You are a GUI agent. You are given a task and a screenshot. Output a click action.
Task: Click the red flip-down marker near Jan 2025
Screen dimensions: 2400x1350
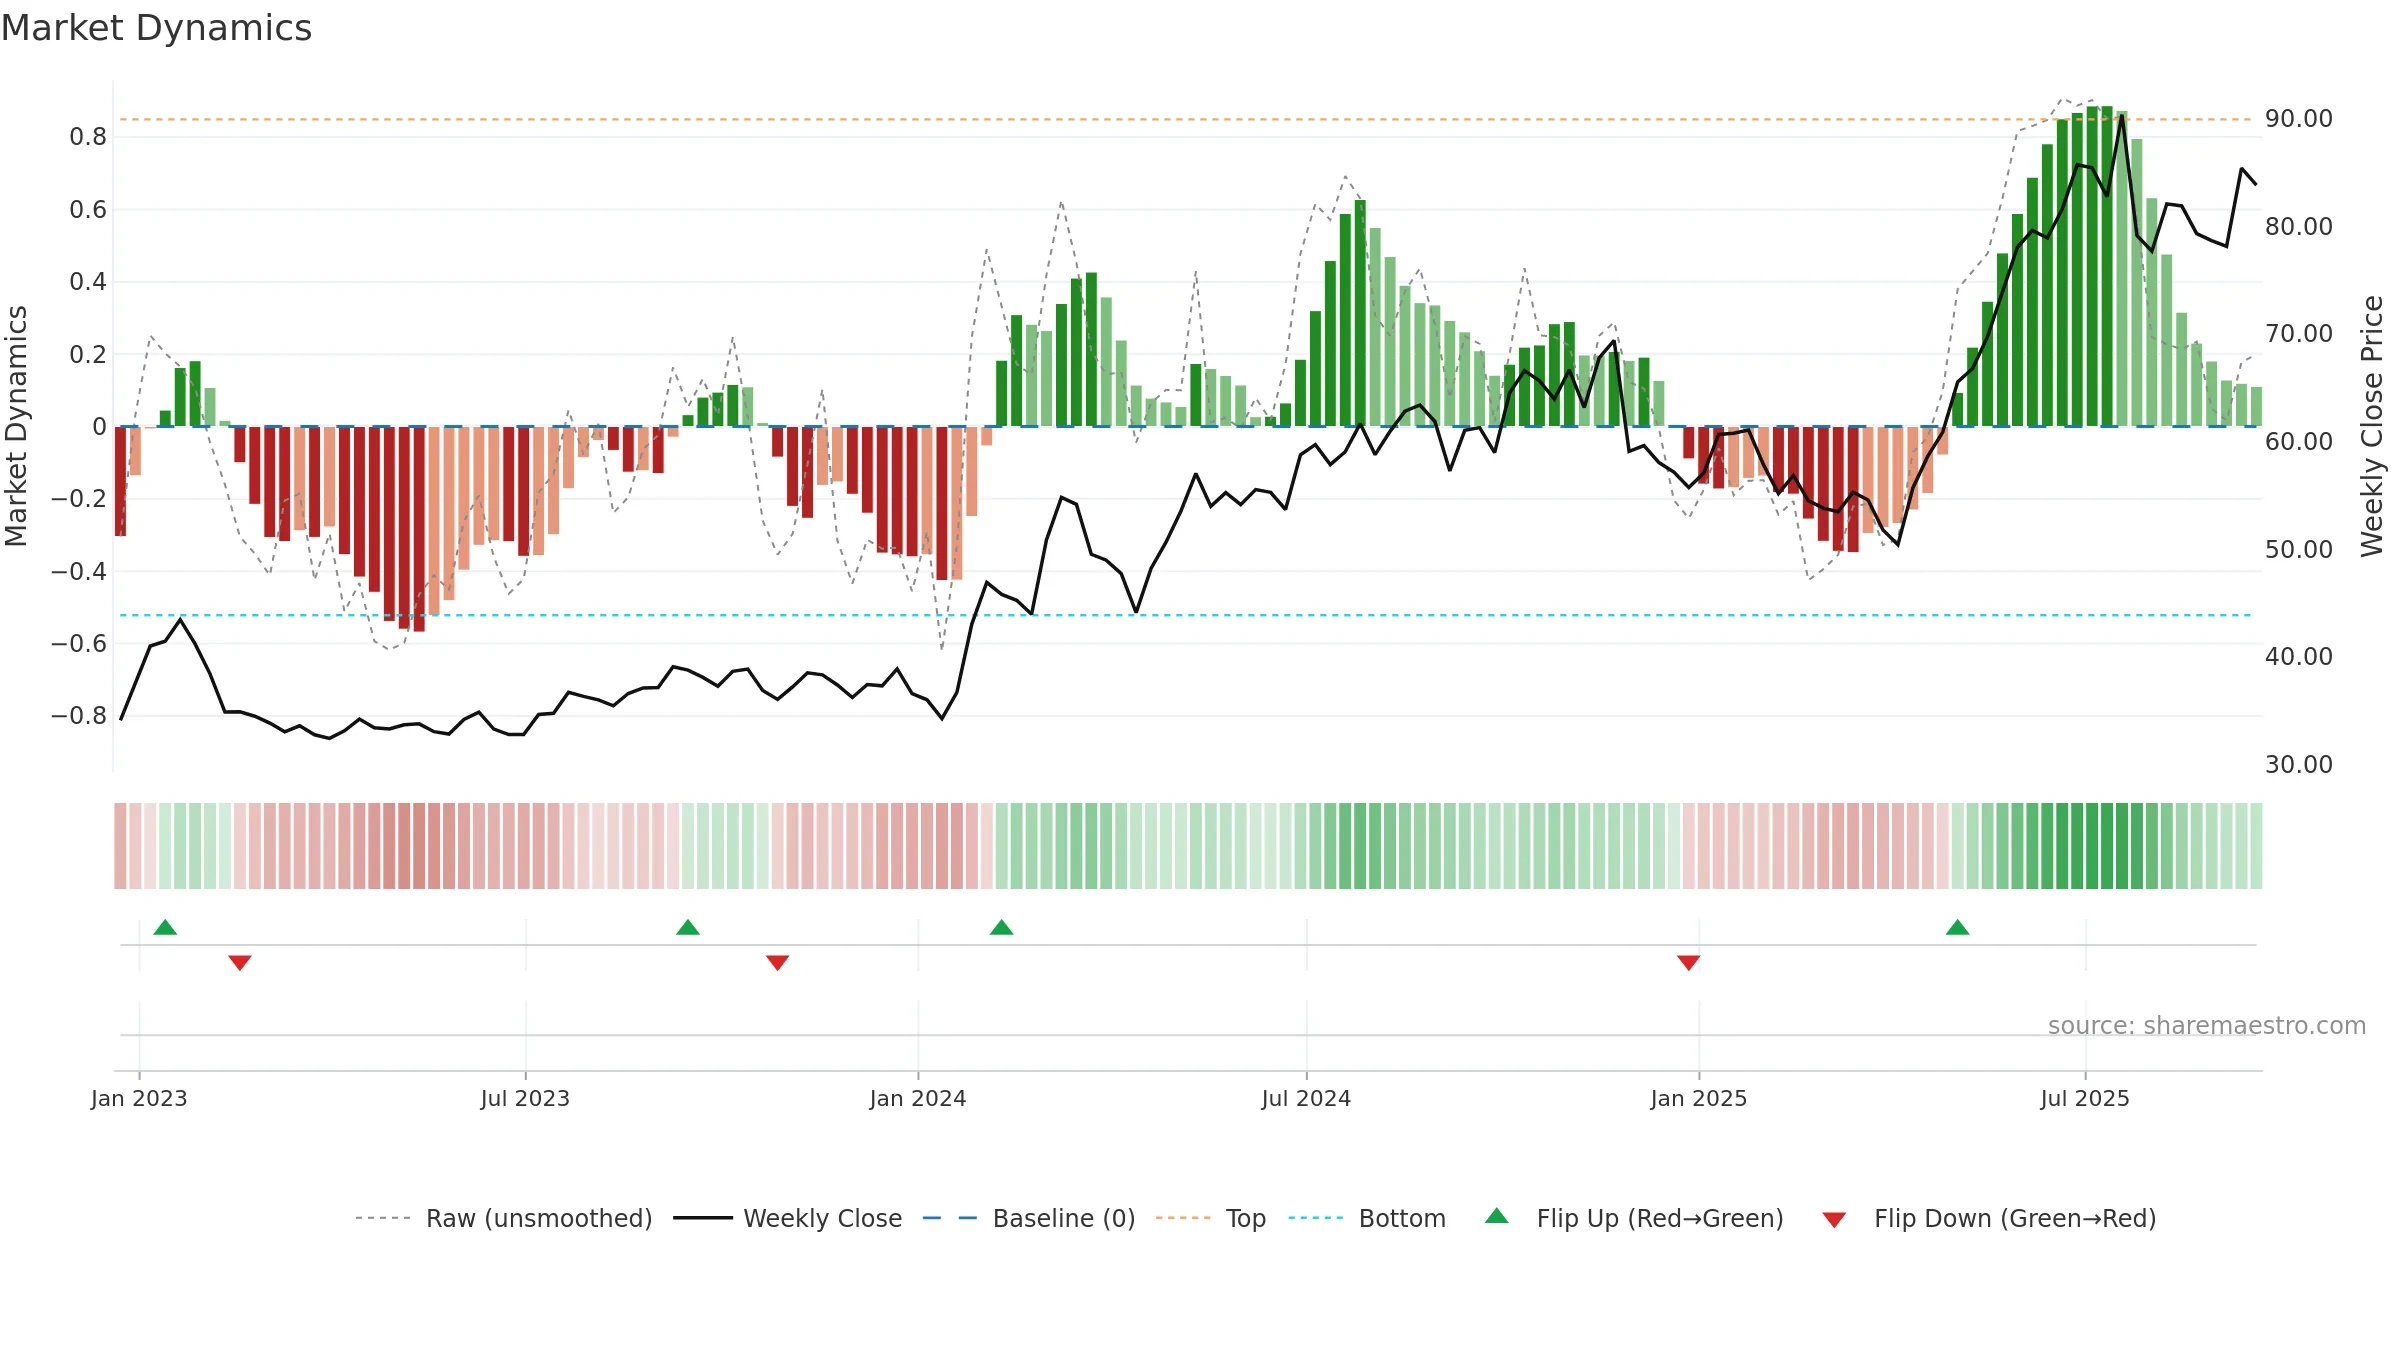coord(1688,962)
